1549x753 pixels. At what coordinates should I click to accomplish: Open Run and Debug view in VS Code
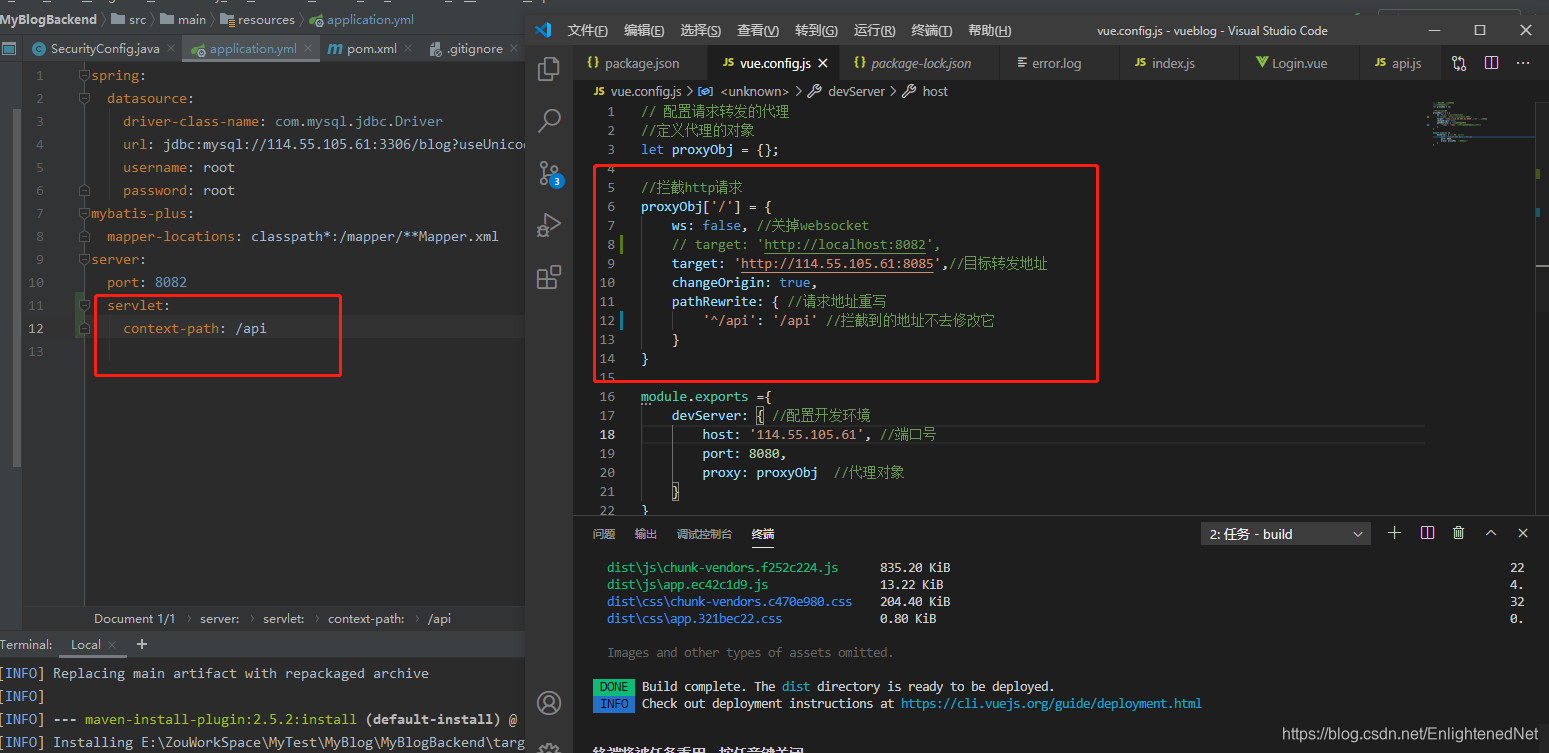[549, 225]
